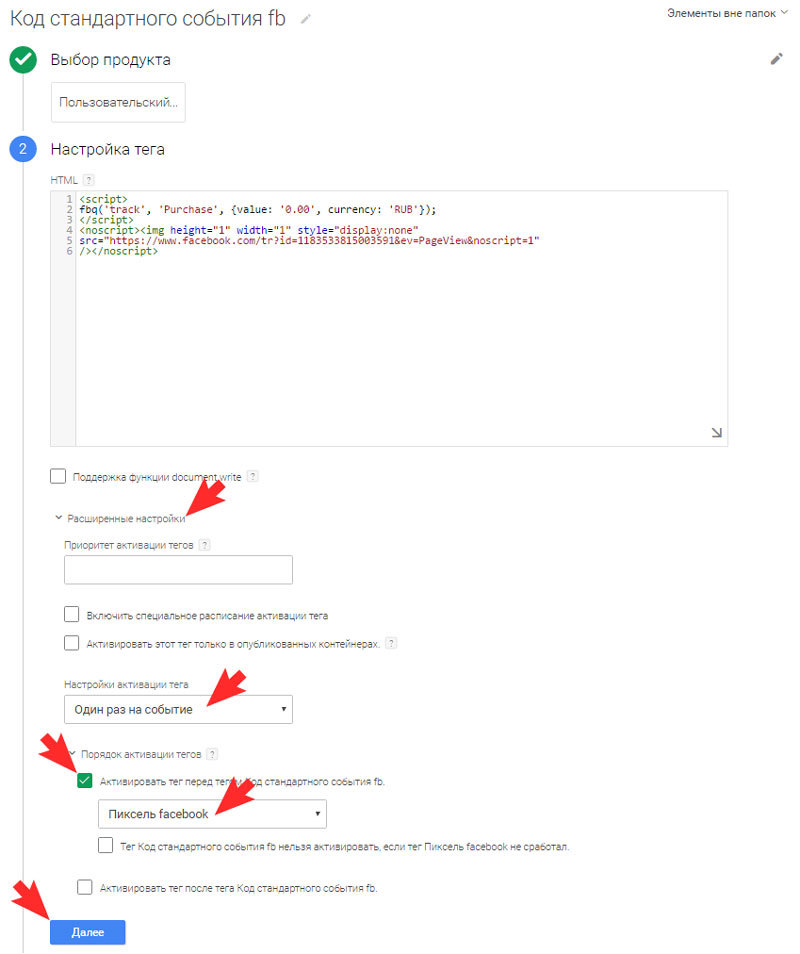Viewport: 800px width, 954px height.
Task: Click the Далее button
Action: pyautogui.click(x=88, y=932)
